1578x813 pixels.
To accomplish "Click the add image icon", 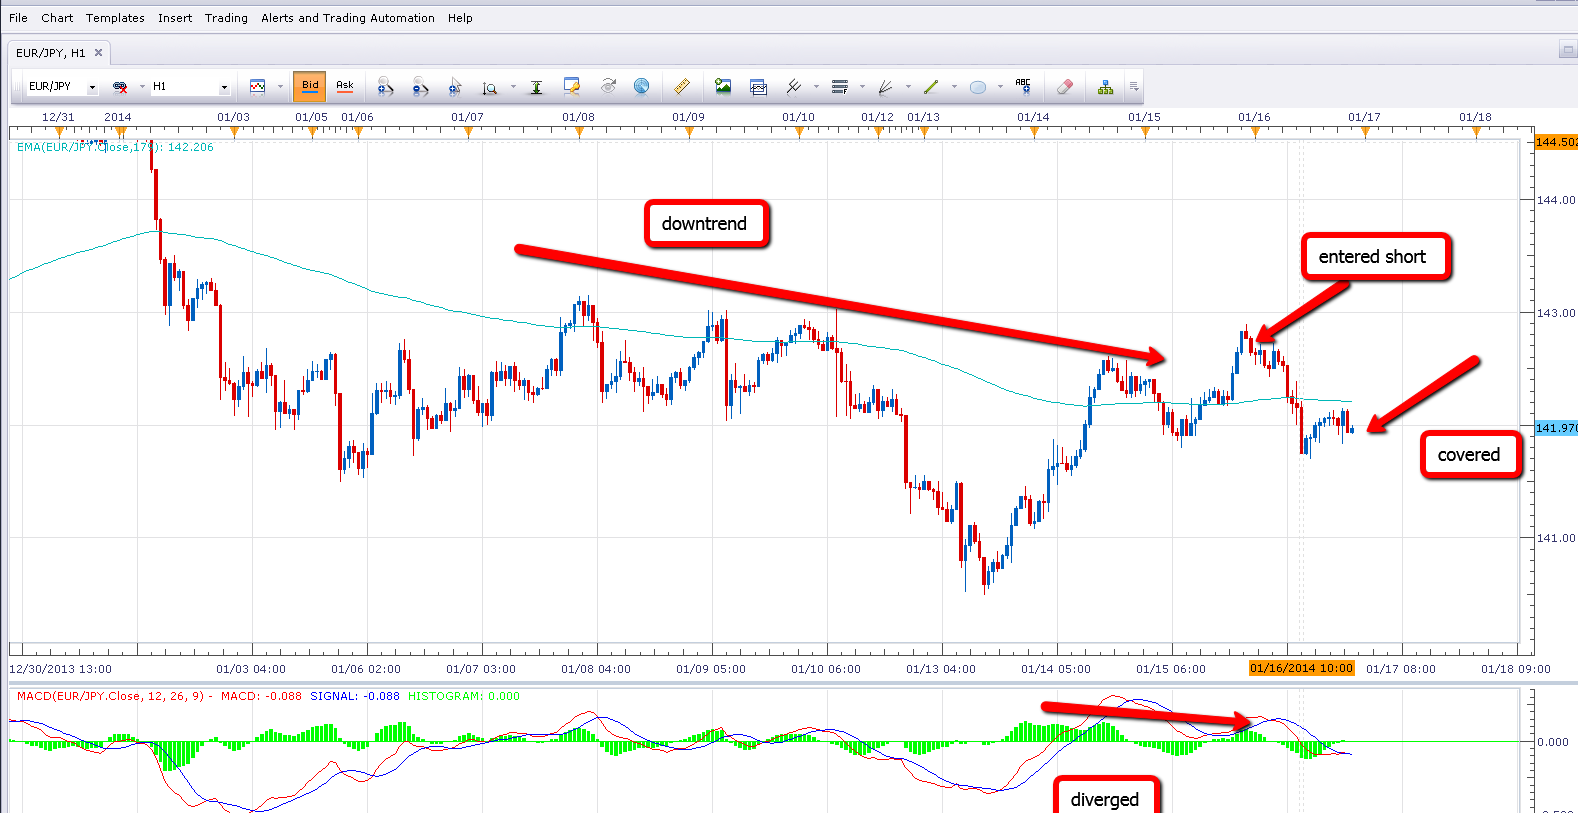I will [723, 87].
